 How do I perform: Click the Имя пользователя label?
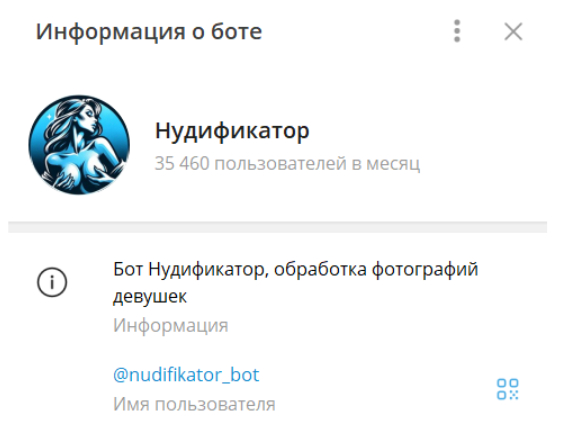pyautogui.click(x=194, y=404)
